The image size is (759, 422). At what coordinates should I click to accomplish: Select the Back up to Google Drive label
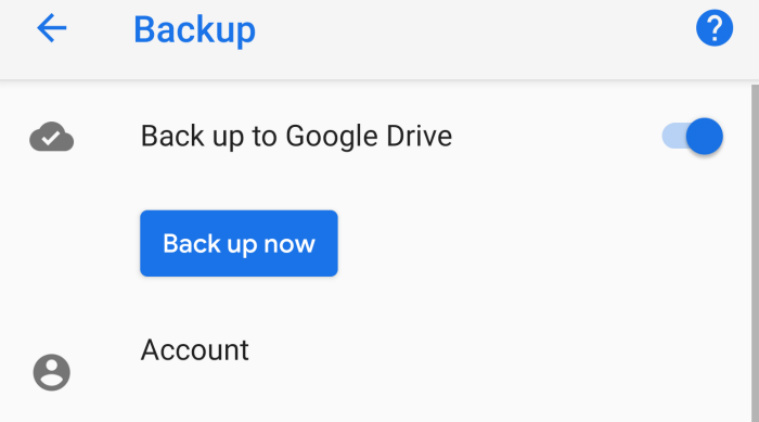pos(296,136)
